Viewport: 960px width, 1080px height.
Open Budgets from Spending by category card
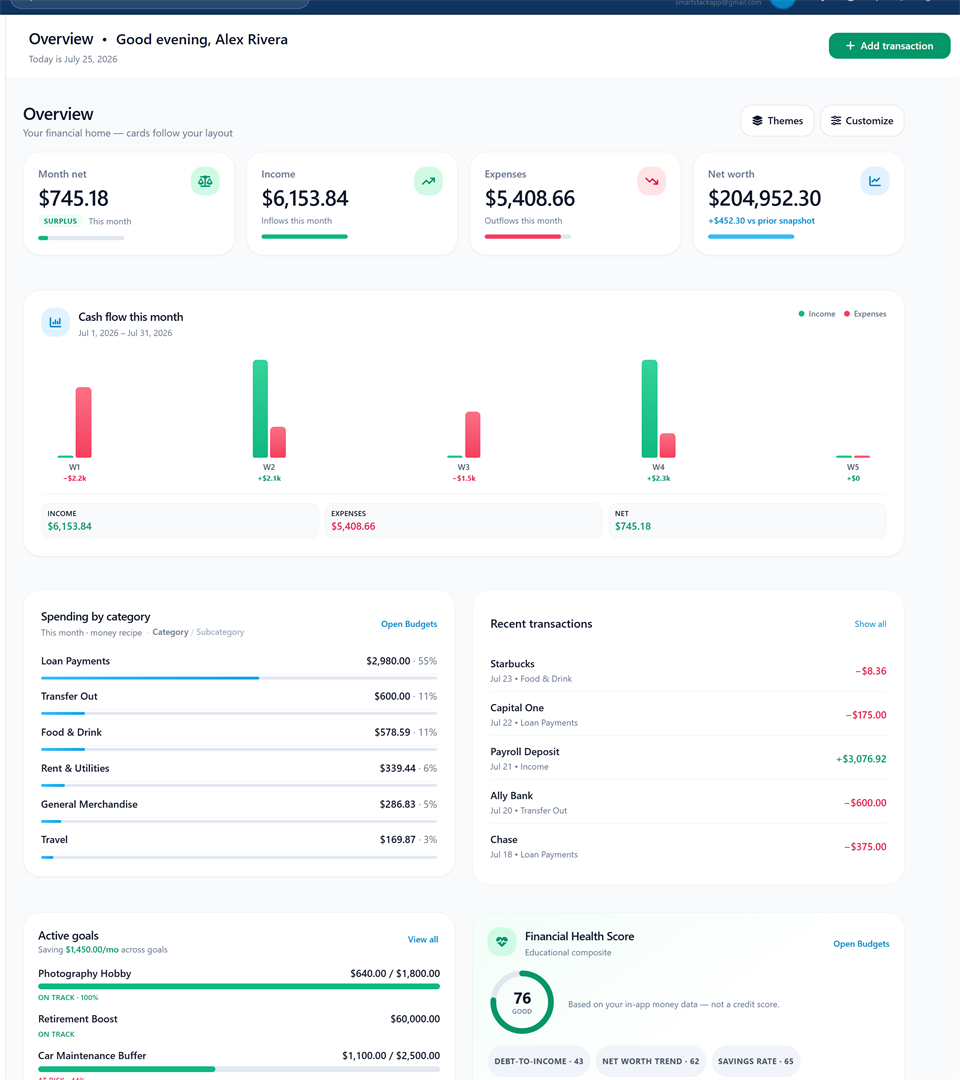click(409, 624)
